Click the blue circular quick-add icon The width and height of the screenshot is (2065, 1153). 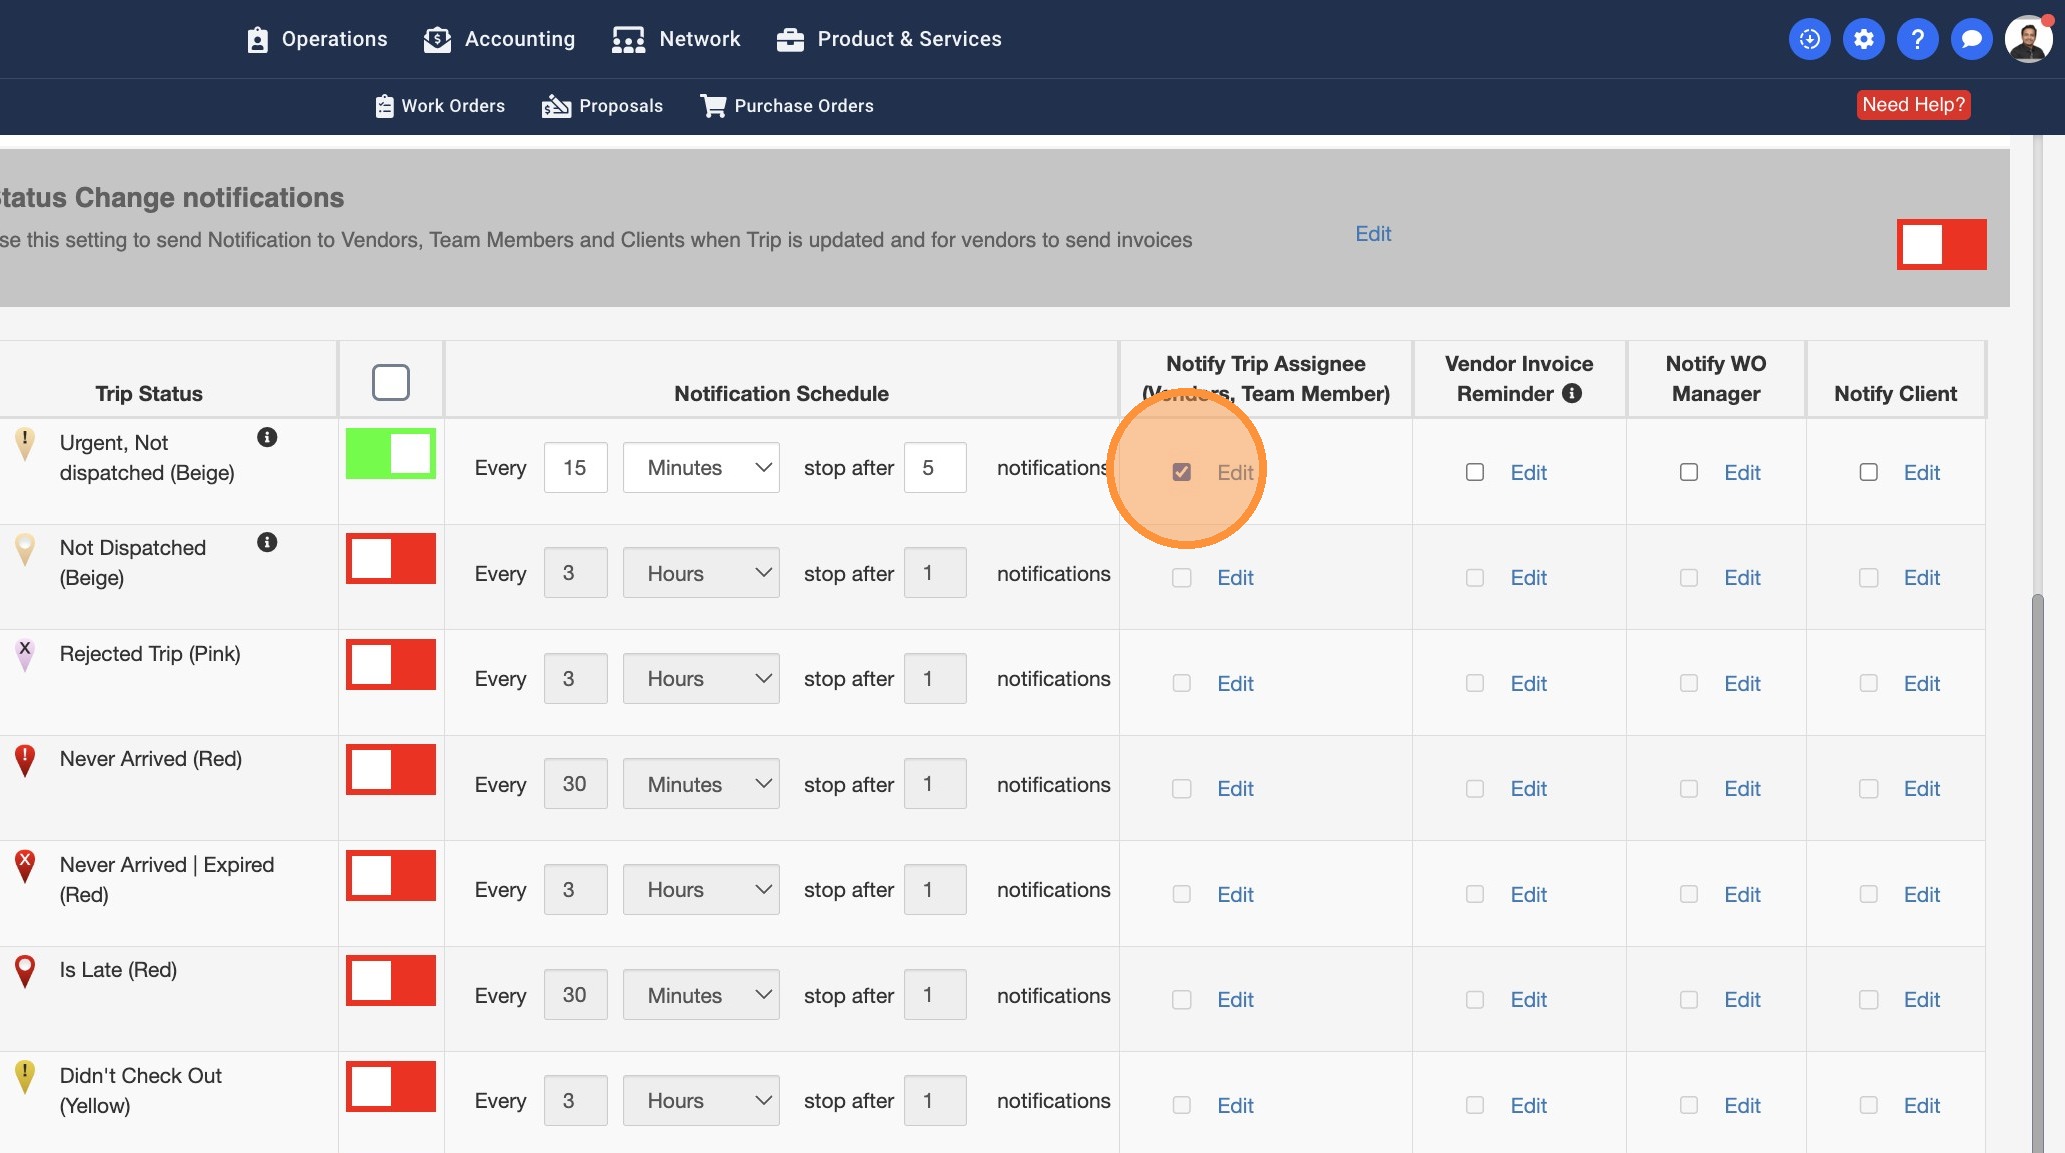[x=1809, y=39]
